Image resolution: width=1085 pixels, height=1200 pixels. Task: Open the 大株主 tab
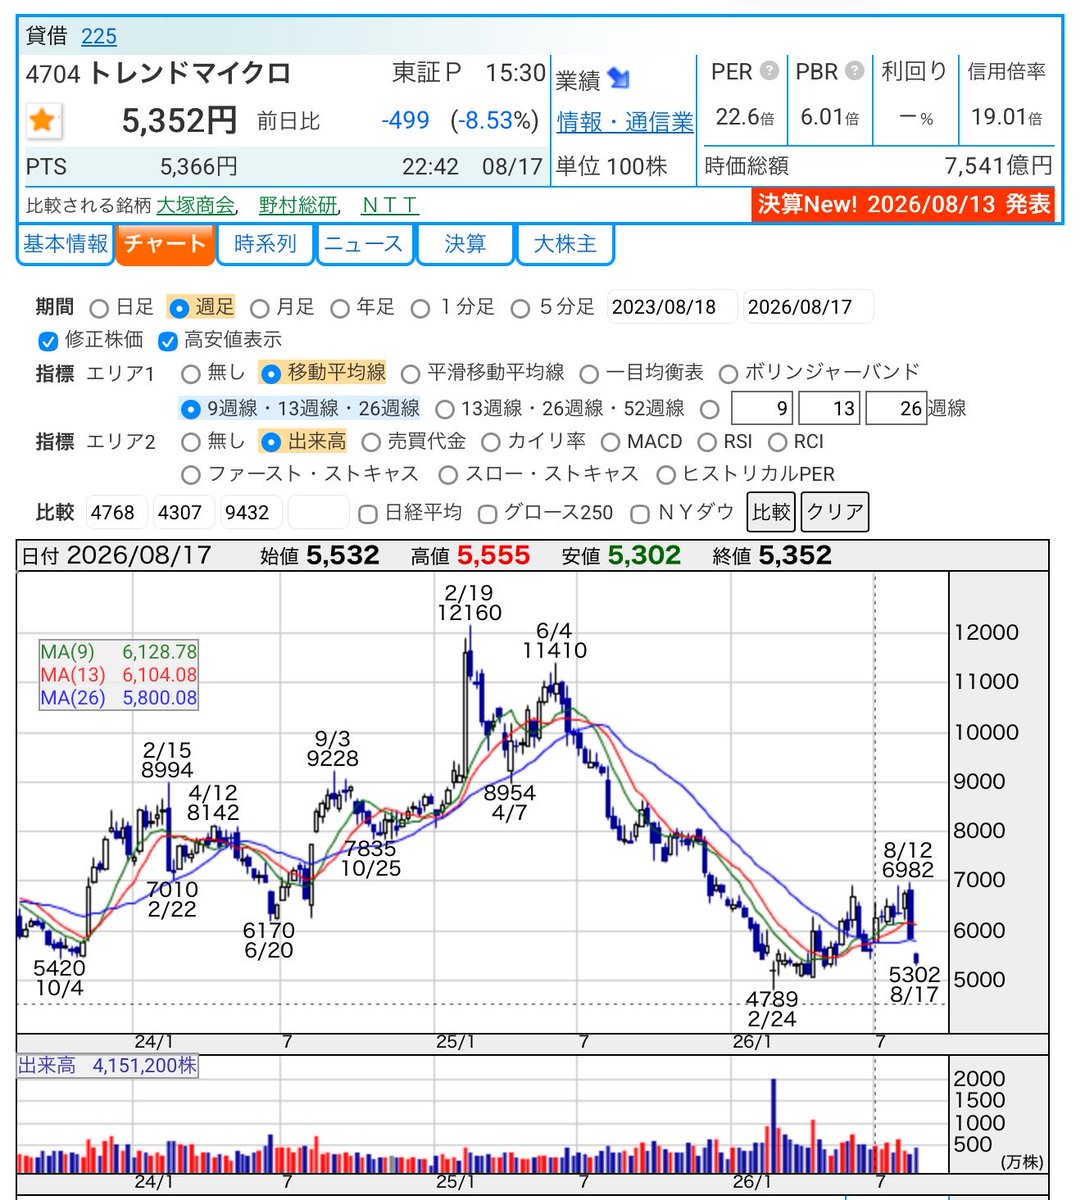(x=565, y=245)
